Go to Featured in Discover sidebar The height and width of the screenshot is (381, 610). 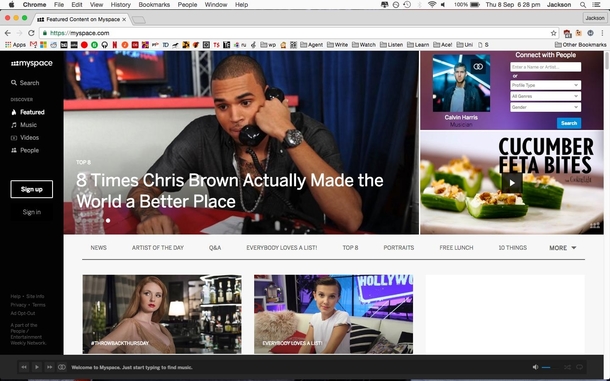point(28,112)
